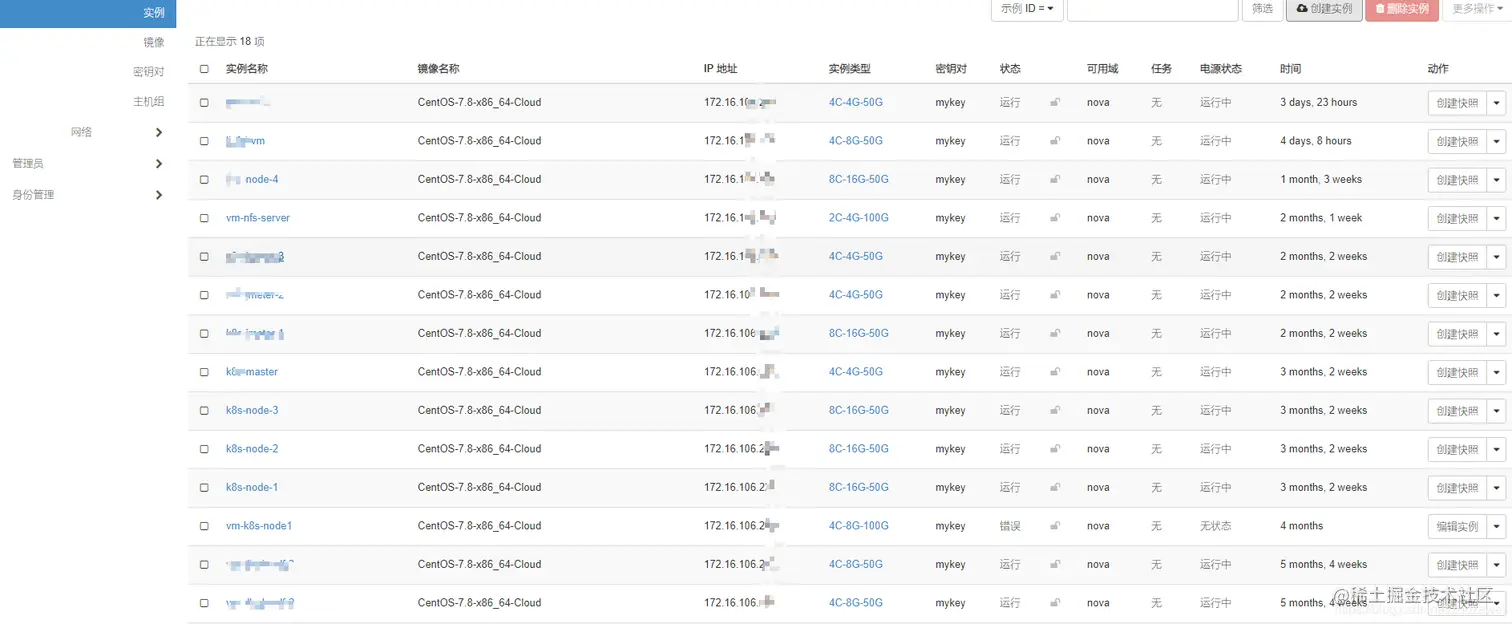Click lock icon in the k8s-master 4C-4G-50G row

1055,372
